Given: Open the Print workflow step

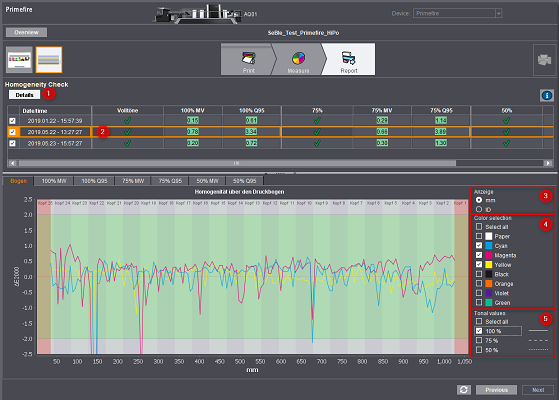Looking at the screenshot, I should coord(248,59).
